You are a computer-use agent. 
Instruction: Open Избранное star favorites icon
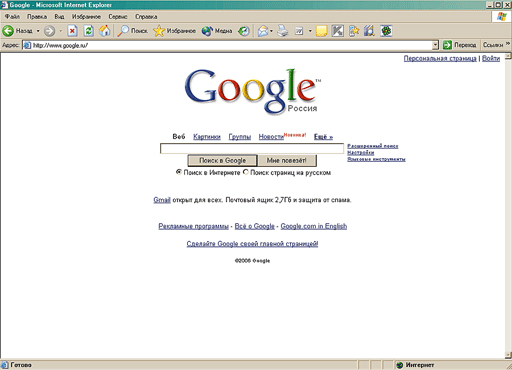point(159,31)
